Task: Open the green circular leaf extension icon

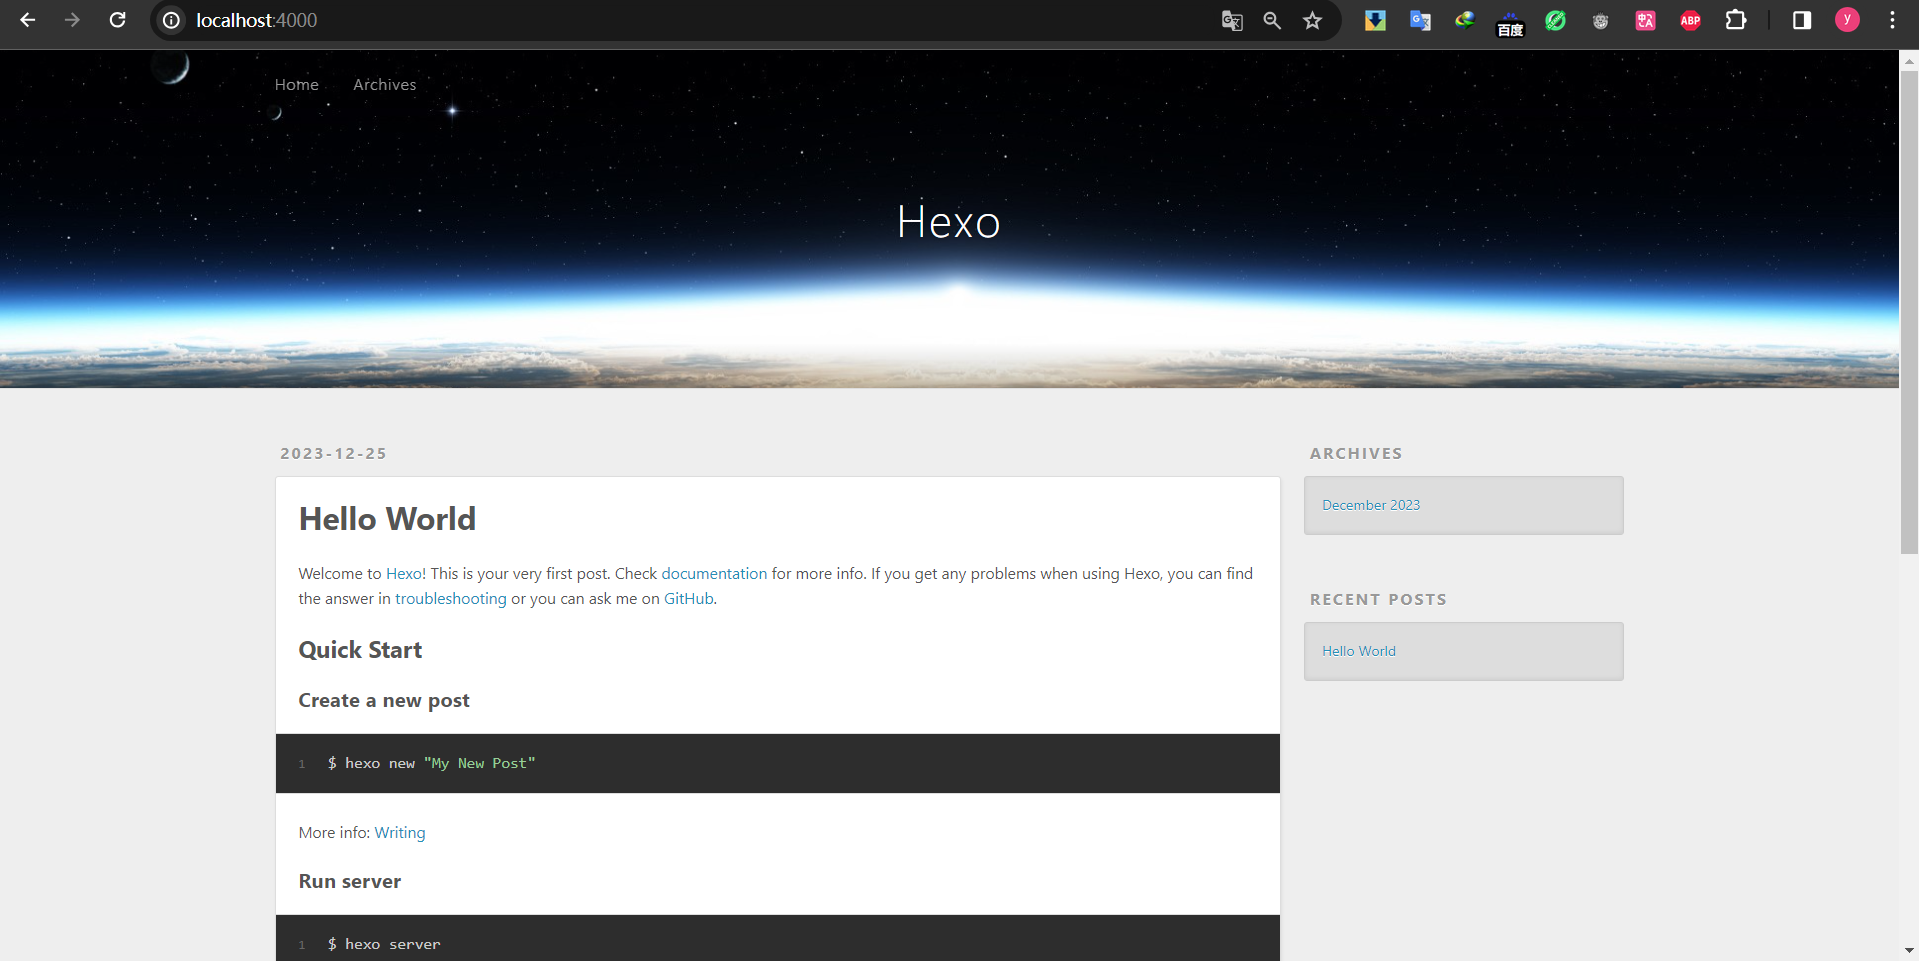Action: point(1555,20)
